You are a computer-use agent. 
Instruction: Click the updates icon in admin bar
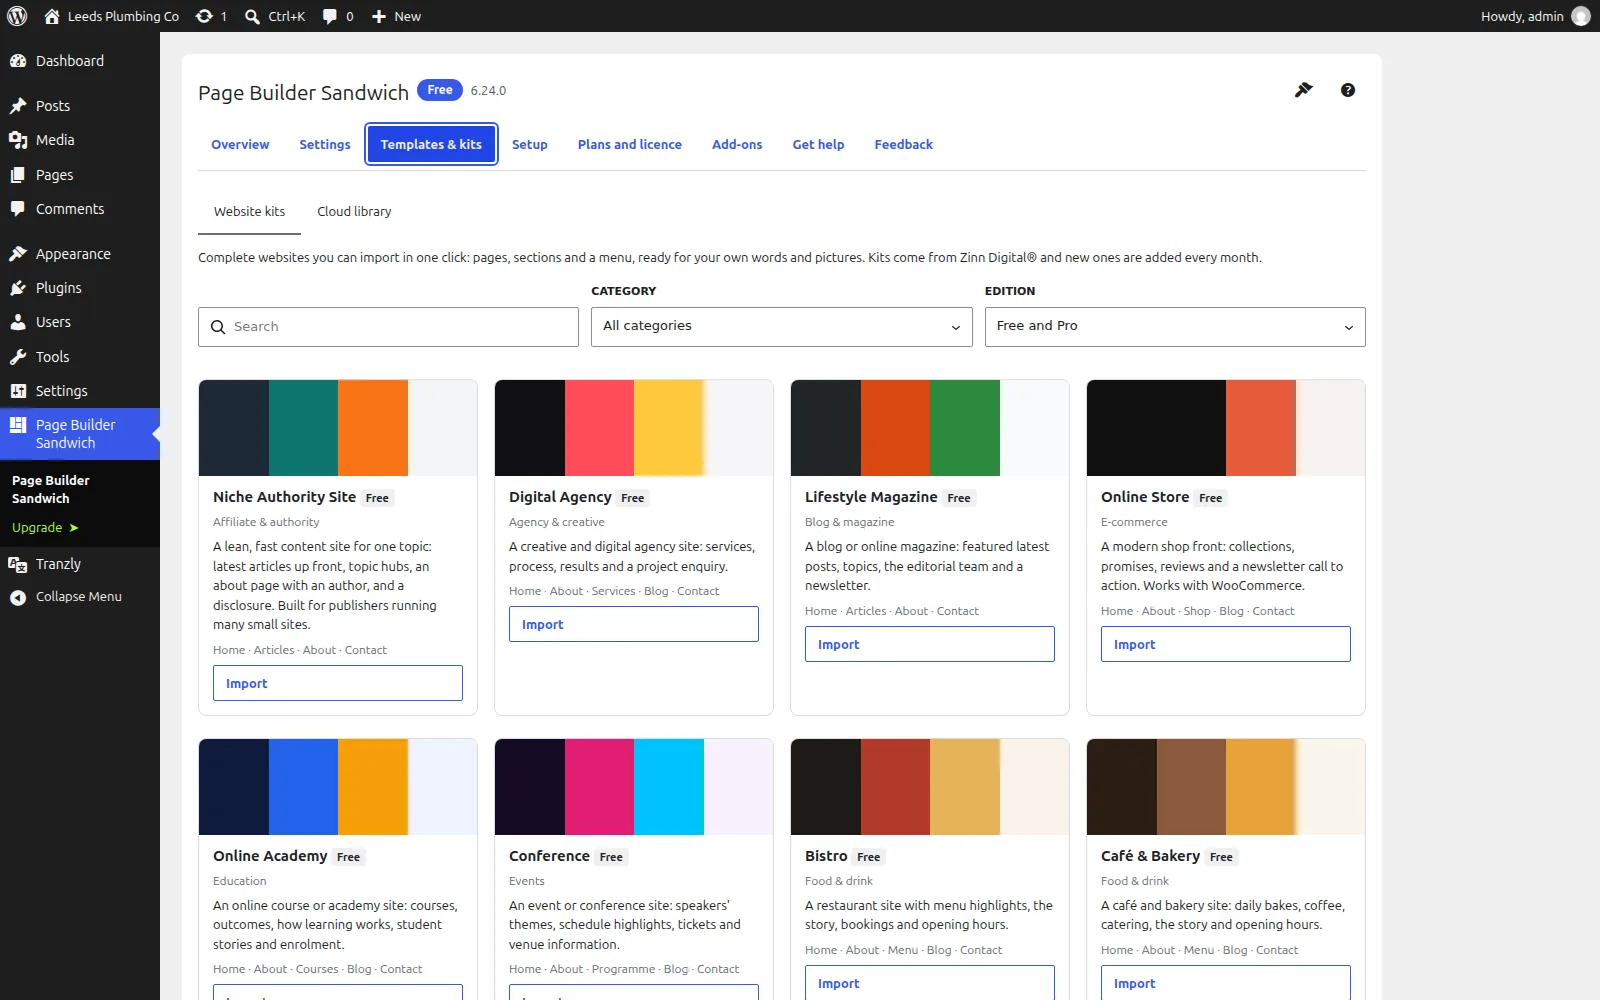pyautogui.click(x=204, y=16)
